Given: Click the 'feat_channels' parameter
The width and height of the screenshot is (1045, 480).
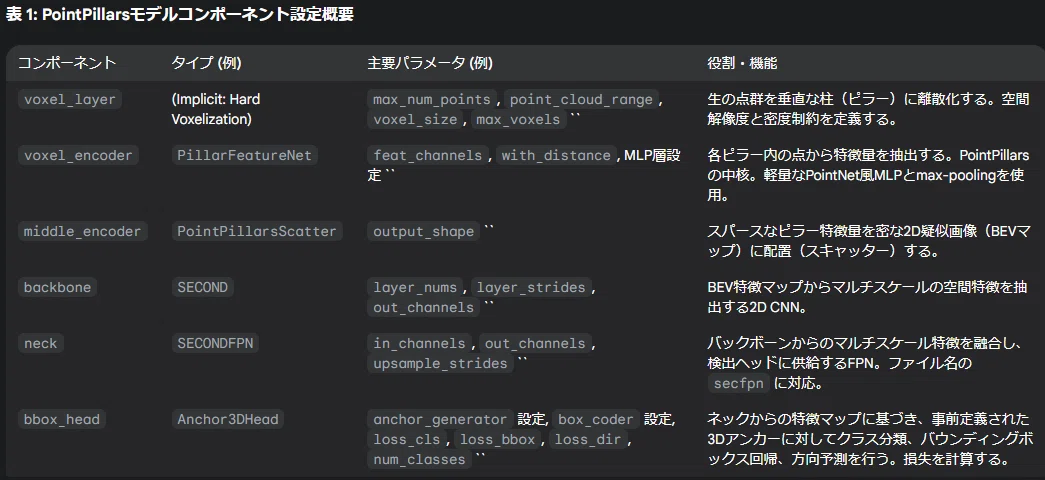Looking at the screenshot, I should pos(427,155).
